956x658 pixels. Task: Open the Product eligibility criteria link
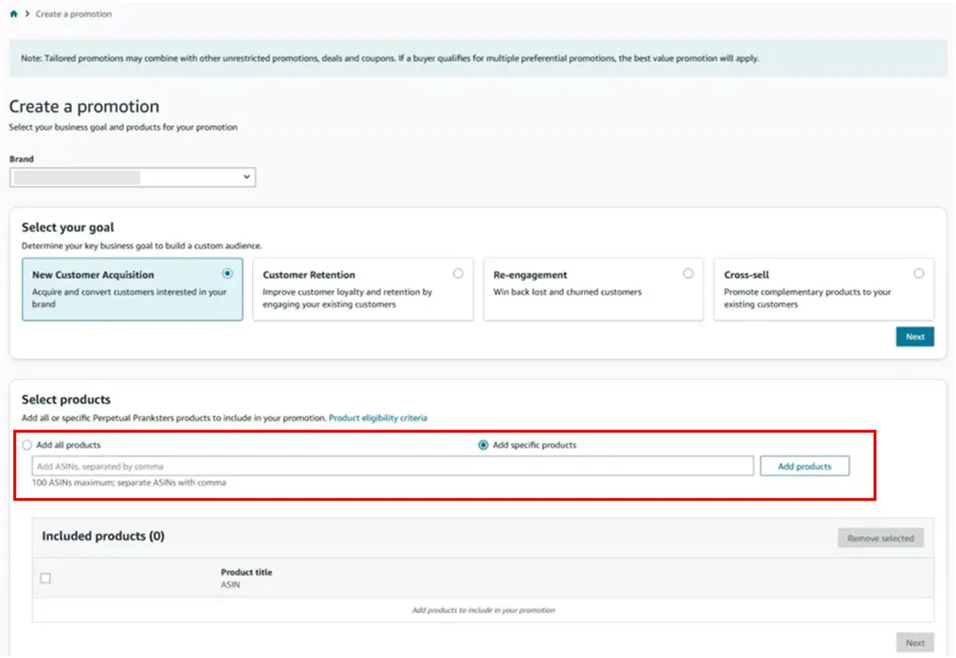[x=378, y=417]
